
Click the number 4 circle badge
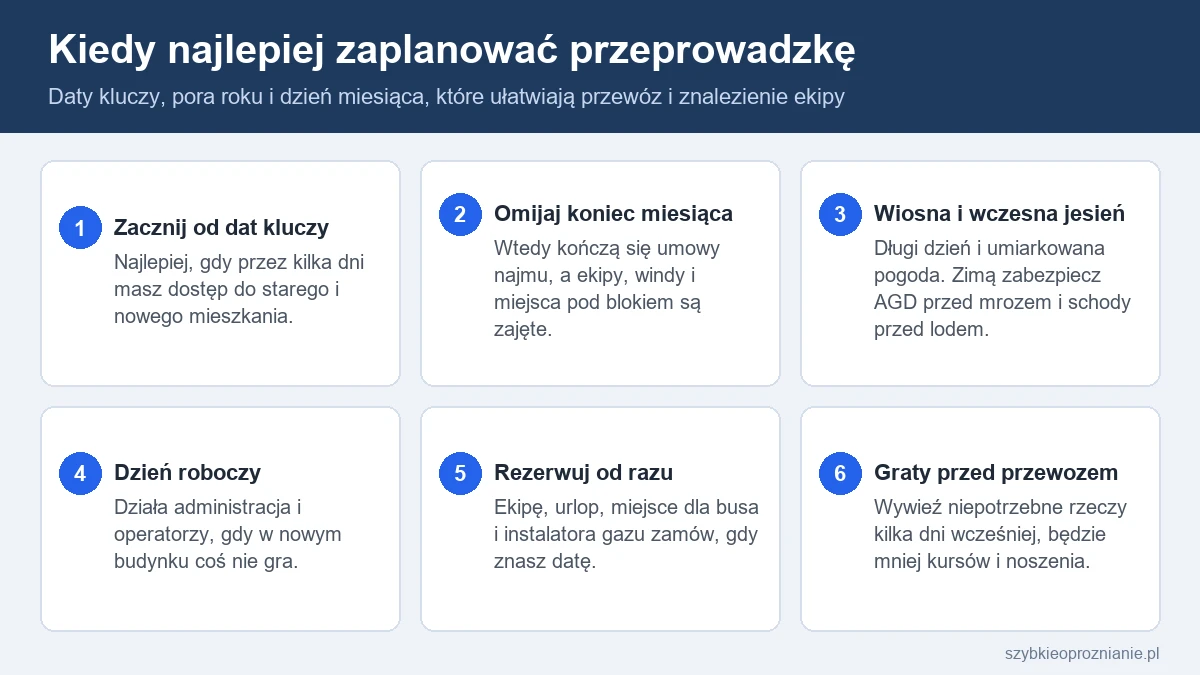point(80,473)
